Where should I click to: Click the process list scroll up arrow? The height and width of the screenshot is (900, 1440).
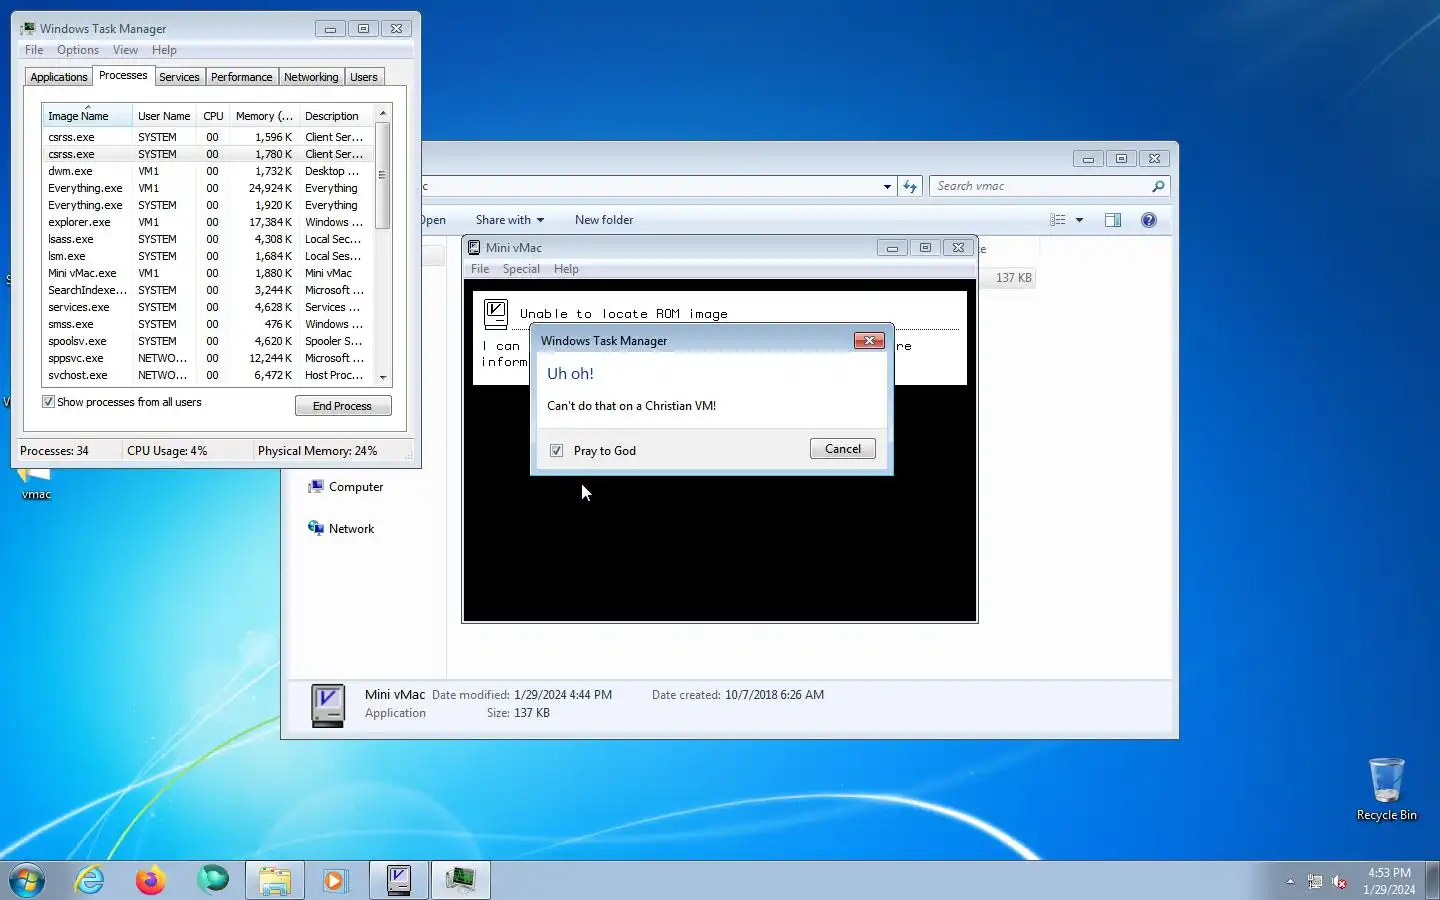(383, 113)
